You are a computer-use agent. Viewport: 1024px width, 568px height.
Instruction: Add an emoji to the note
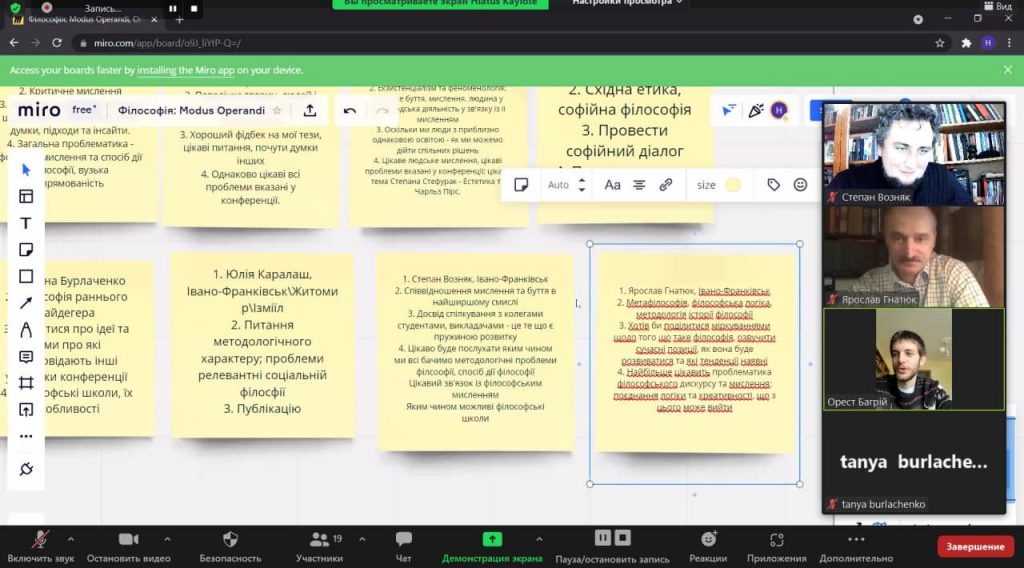click(x=800, y=185)
